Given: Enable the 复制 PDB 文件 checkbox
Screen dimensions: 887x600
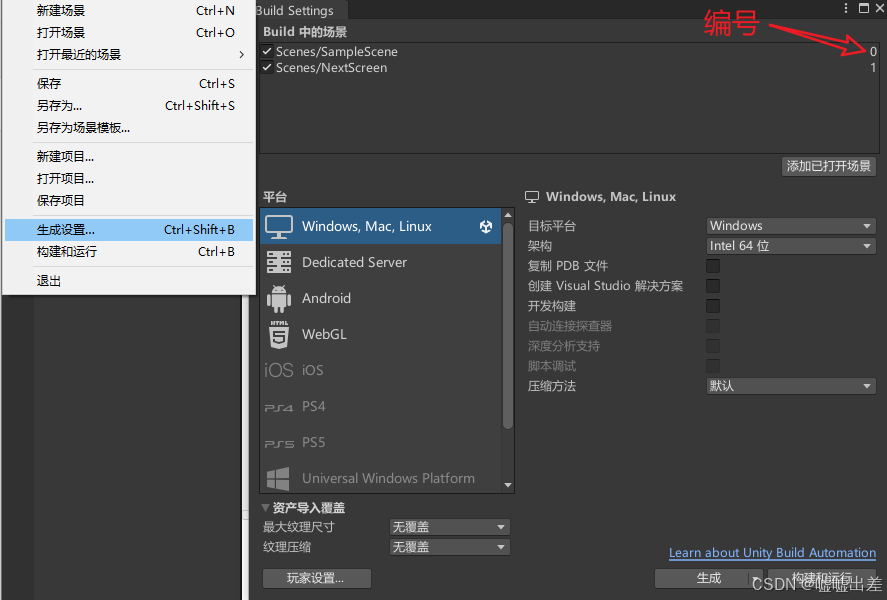Looking at the screenshot, I should 713,266.
